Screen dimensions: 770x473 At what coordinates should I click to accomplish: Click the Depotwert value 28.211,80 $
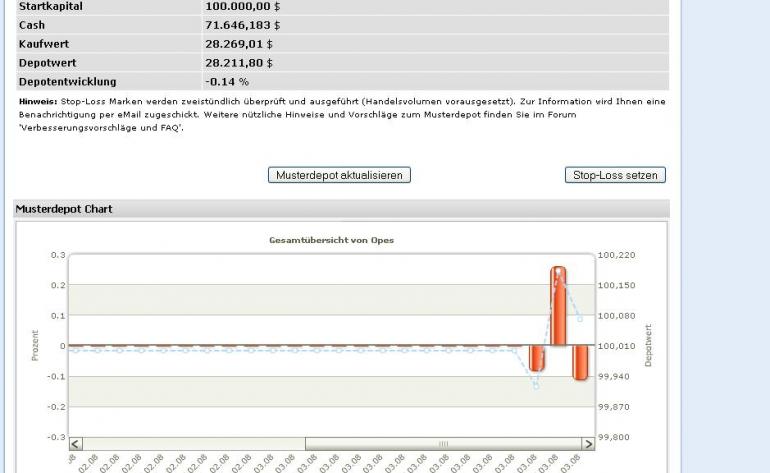click(239, 63)
